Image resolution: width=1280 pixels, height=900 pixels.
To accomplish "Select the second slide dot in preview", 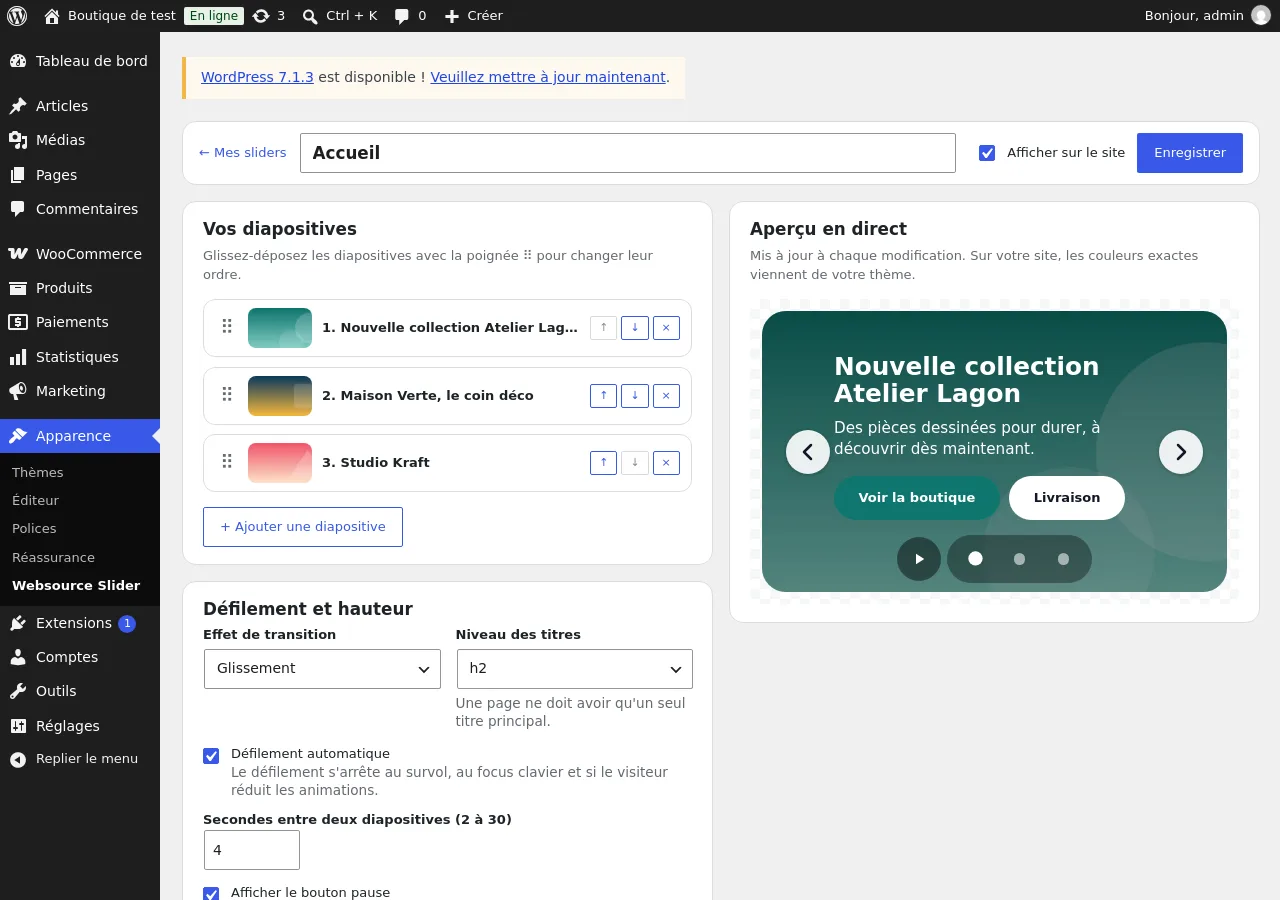I will pyautogui.click(x=1019, y=559).
